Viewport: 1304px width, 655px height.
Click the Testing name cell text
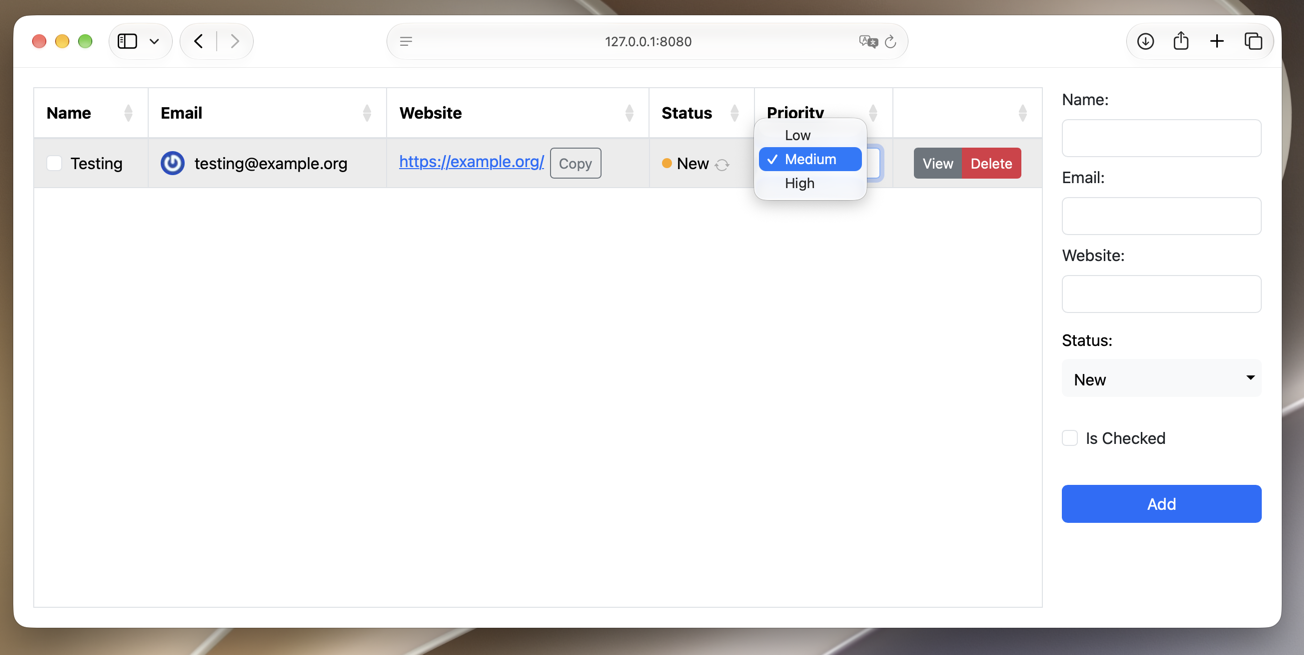pyautogui.click(x=96, y=163)
